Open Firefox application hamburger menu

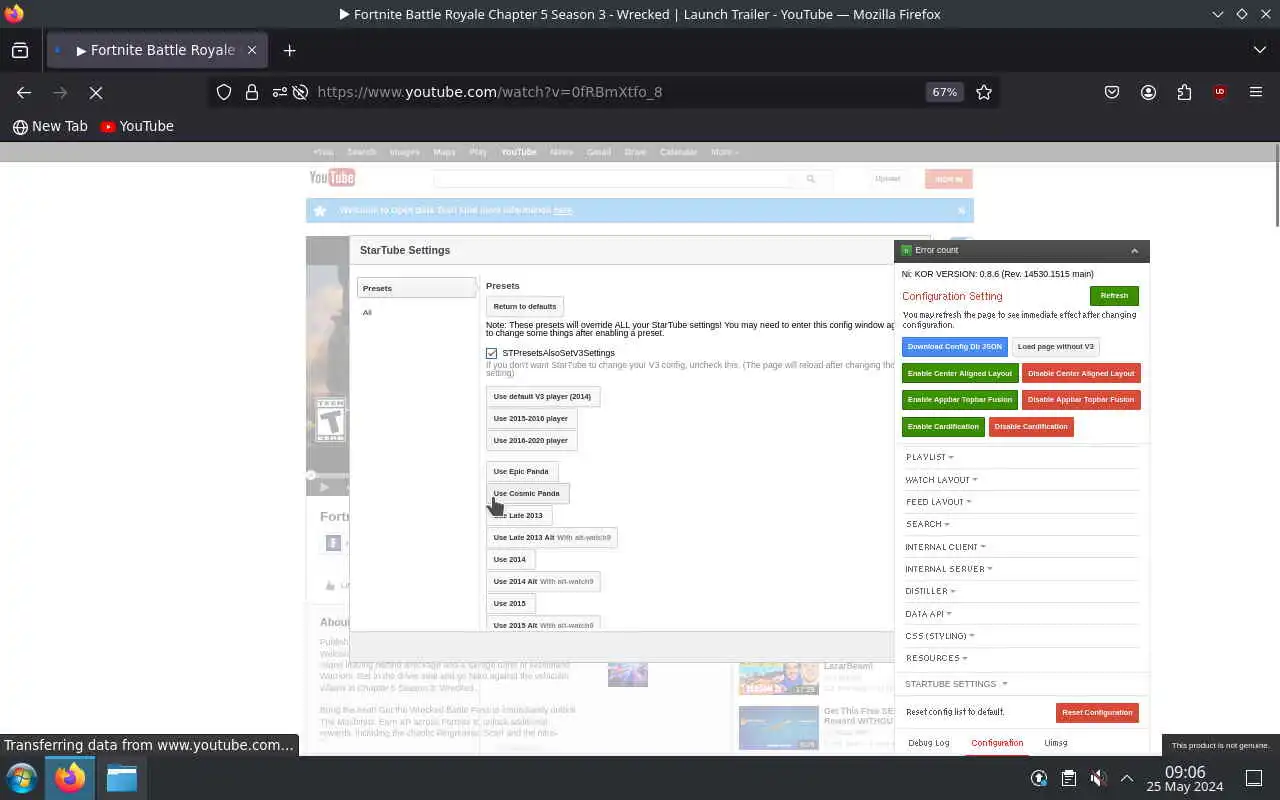[x=1256, y=92]
